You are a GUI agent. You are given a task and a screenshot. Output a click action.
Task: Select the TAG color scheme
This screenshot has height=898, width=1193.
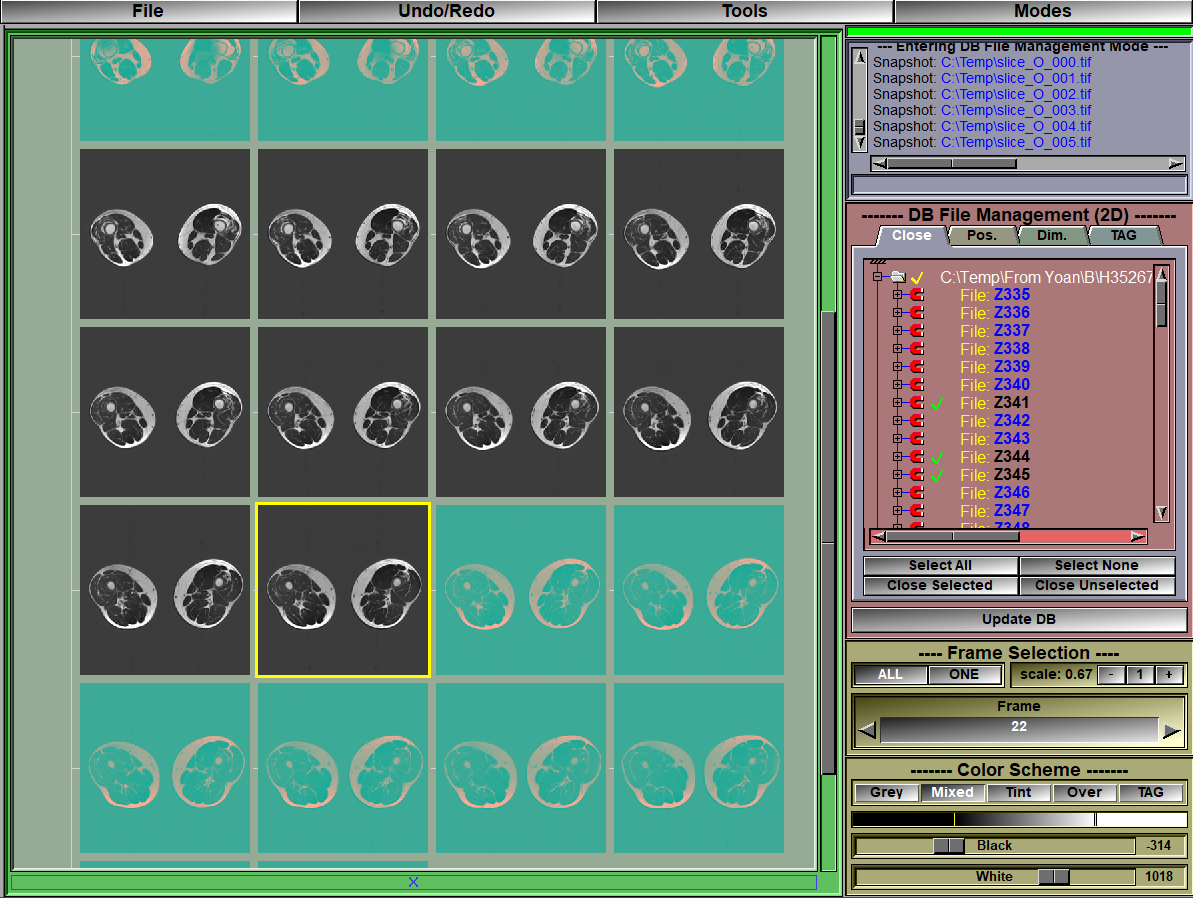[1150, 792]
